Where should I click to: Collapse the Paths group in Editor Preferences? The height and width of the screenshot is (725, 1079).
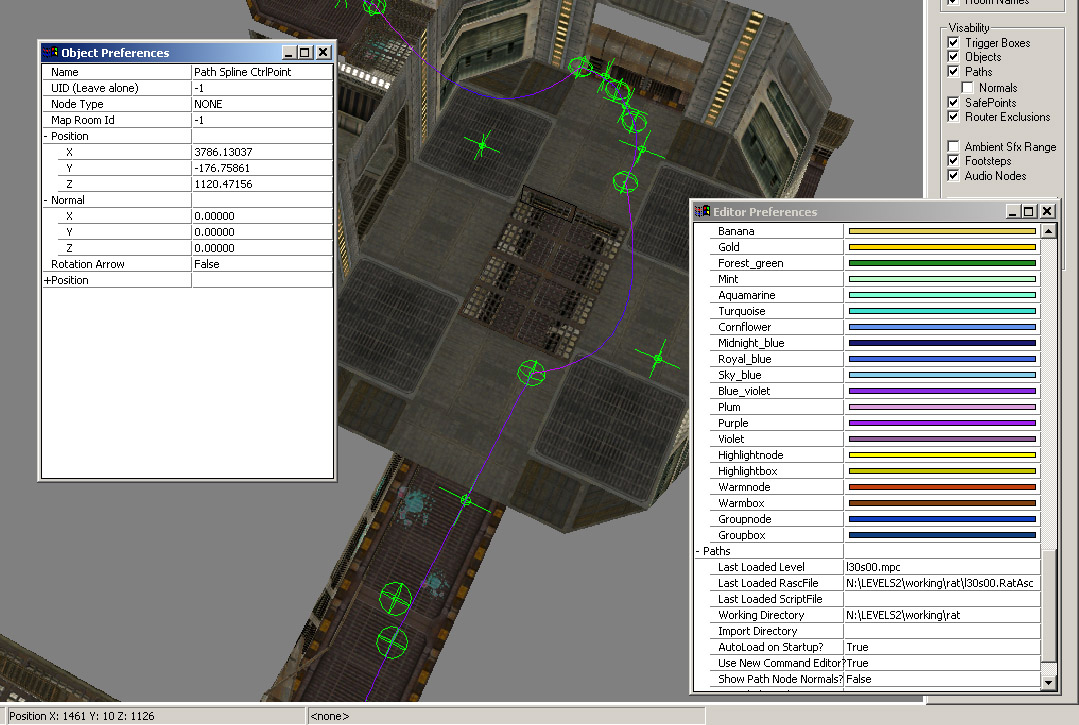pos(698,551)
